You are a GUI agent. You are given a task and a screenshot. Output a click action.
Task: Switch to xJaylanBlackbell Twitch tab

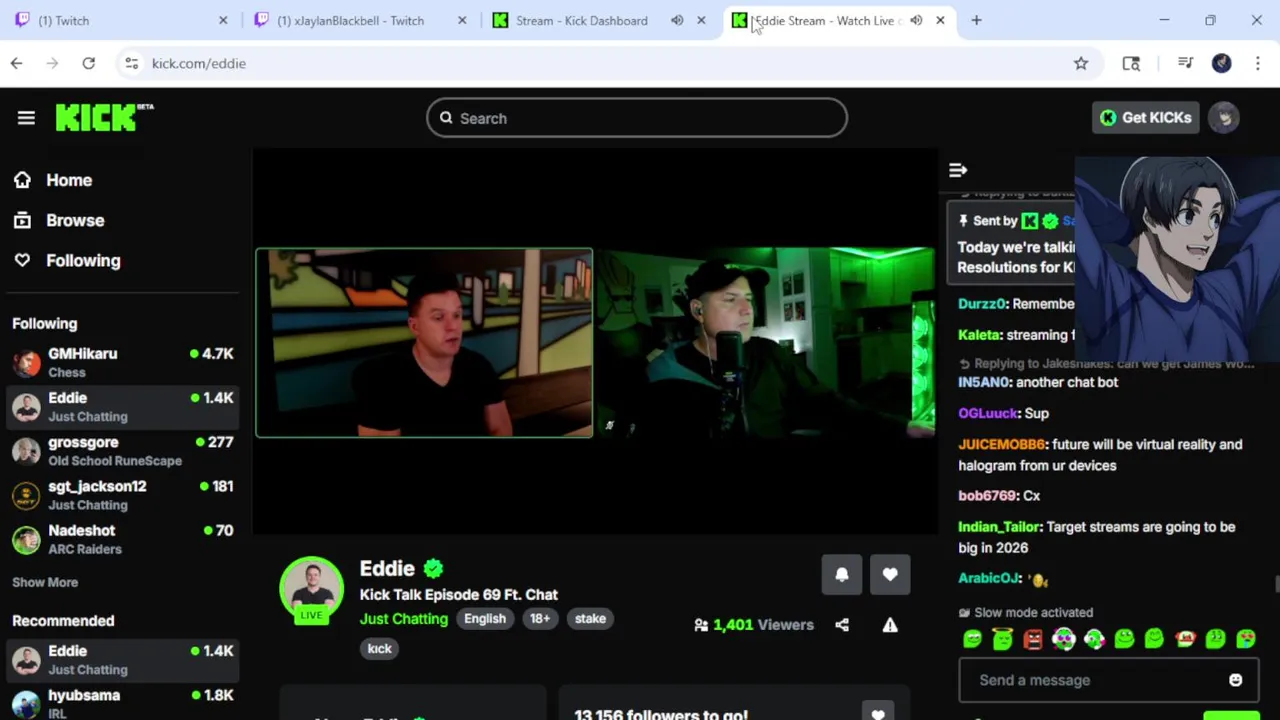click(x=361, y=20)
